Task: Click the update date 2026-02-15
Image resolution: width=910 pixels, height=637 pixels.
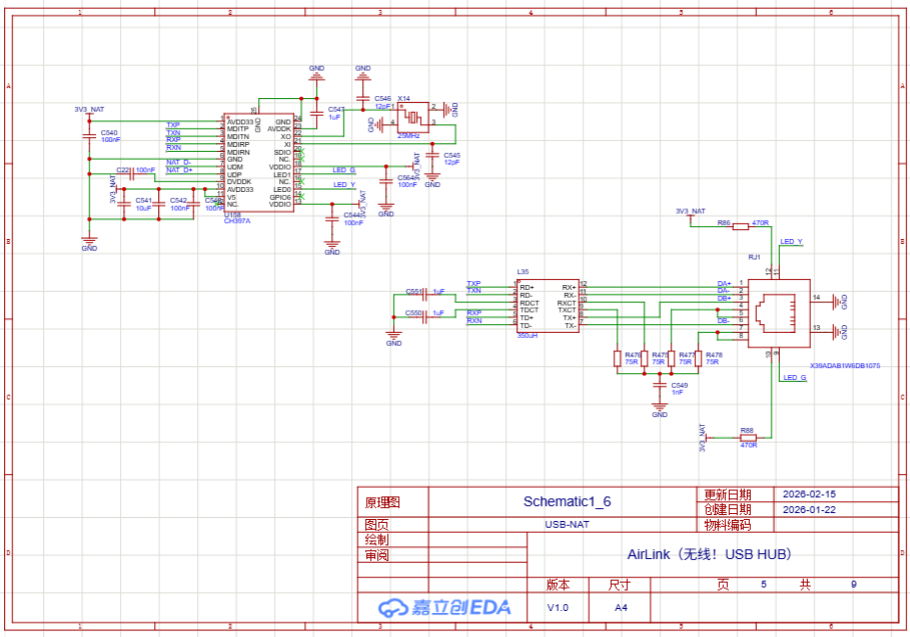Action: click(x=809, y=494)
